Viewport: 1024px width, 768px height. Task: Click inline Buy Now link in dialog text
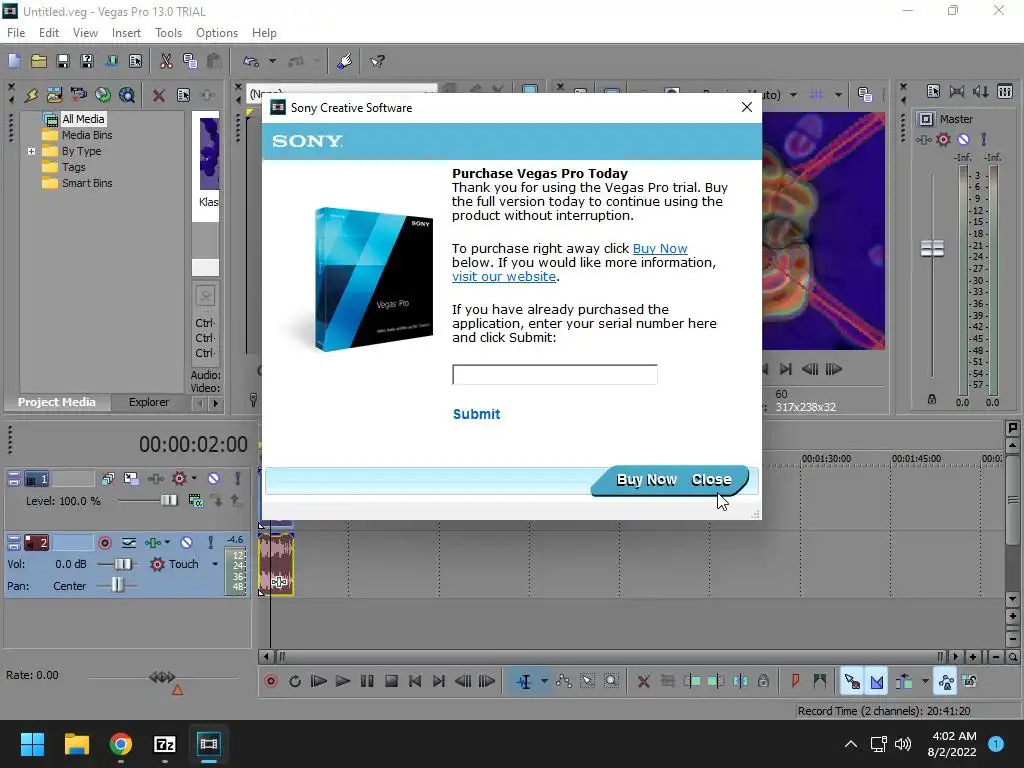pyautogui.click(x=660, y=249)
